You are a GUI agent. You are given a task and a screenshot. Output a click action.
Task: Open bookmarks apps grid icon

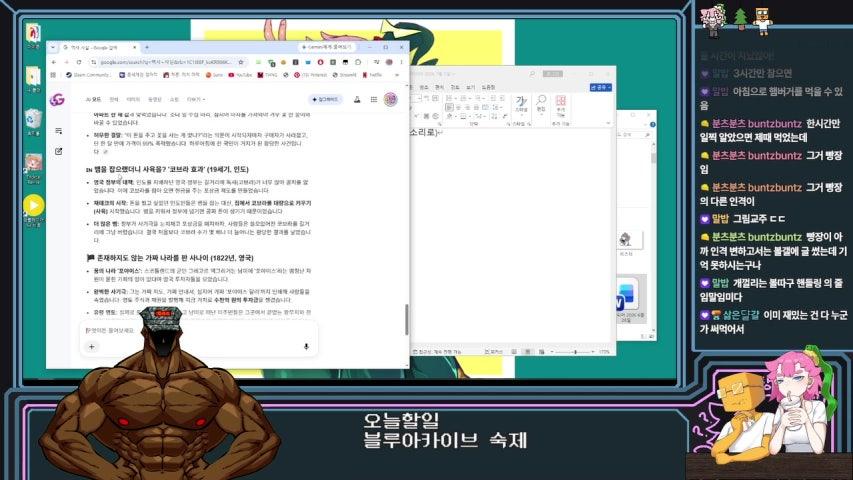coord(54,75)
